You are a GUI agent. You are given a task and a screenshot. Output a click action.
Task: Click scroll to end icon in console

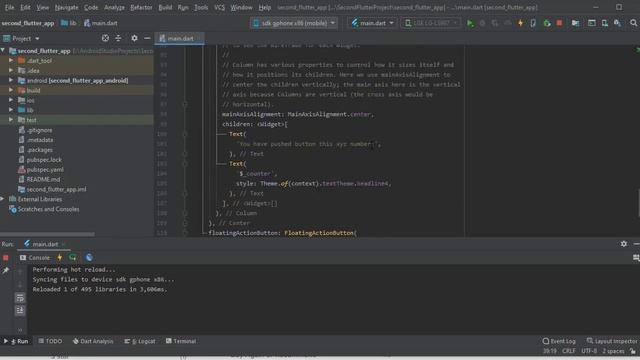(20, 311)
